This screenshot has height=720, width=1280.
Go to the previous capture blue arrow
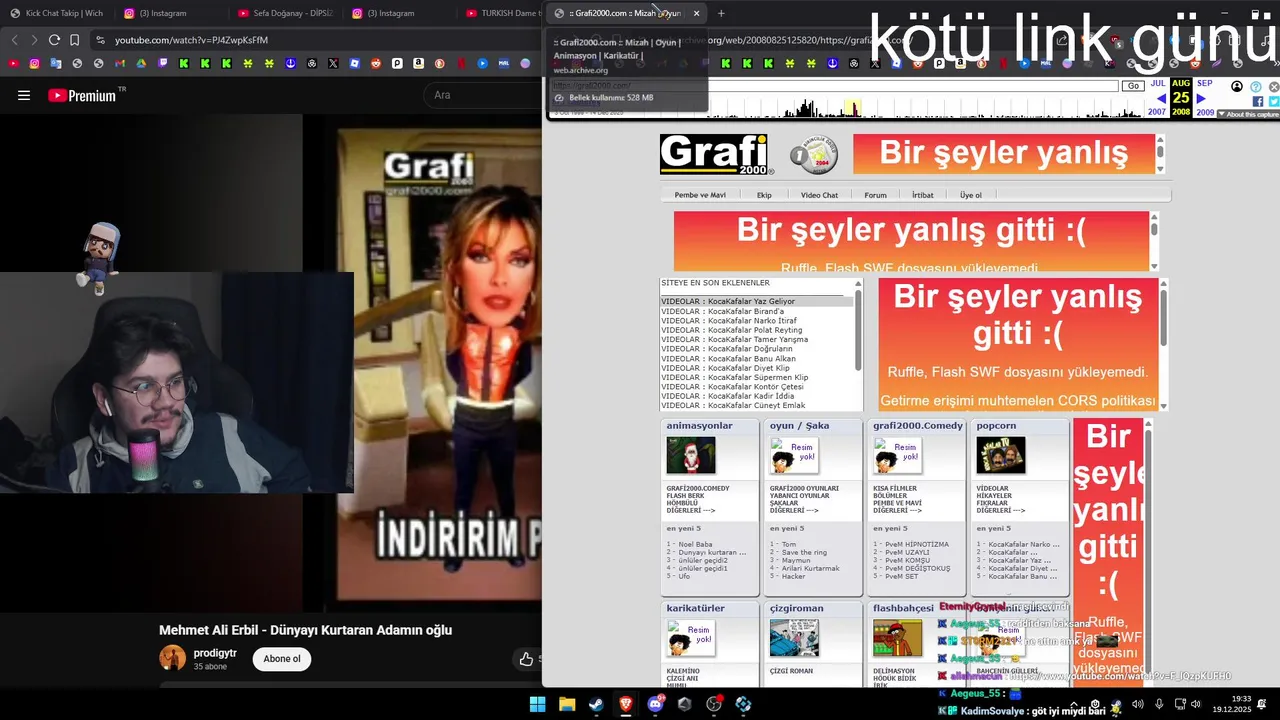click(1161, 98)
